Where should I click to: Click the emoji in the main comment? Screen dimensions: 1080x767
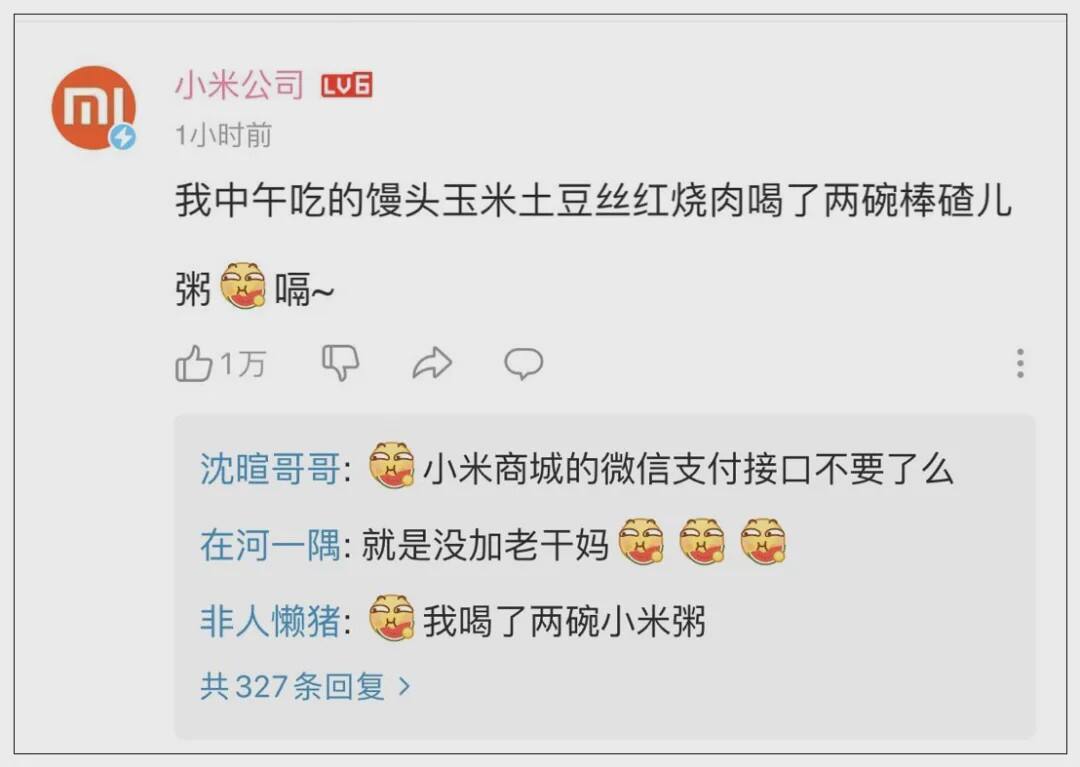[x=242, y=286]
